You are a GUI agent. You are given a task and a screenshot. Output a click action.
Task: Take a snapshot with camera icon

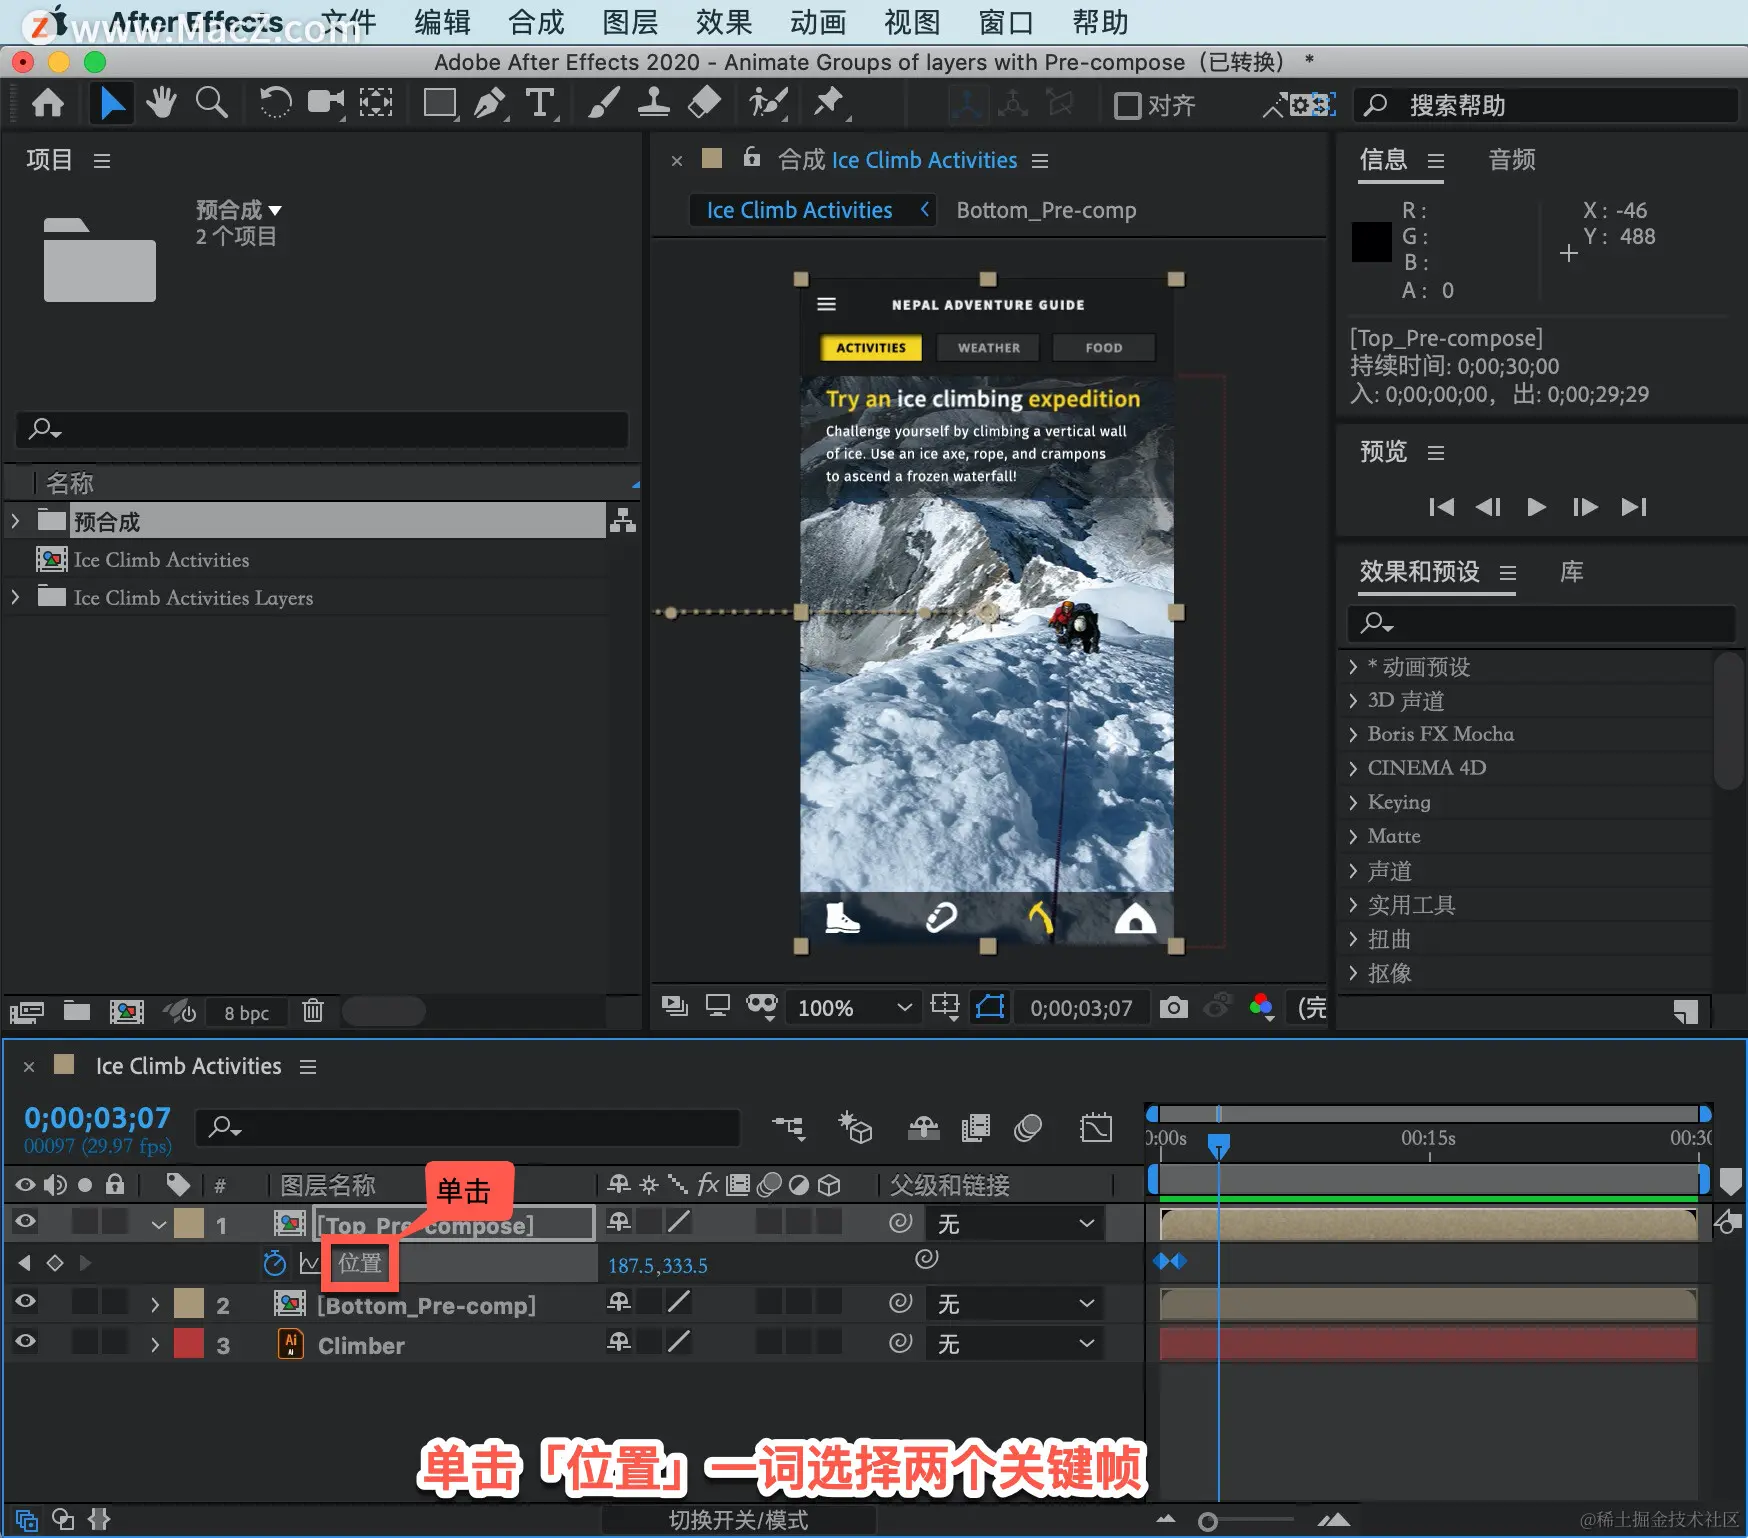1173,1007
